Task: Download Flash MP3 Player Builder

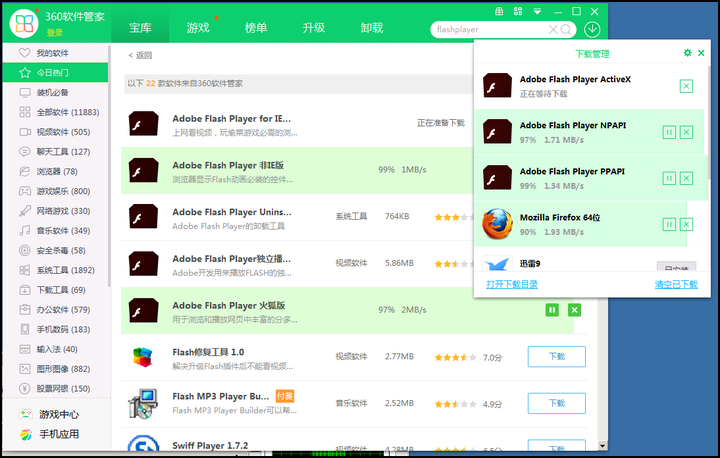Action: click(557, 403)
